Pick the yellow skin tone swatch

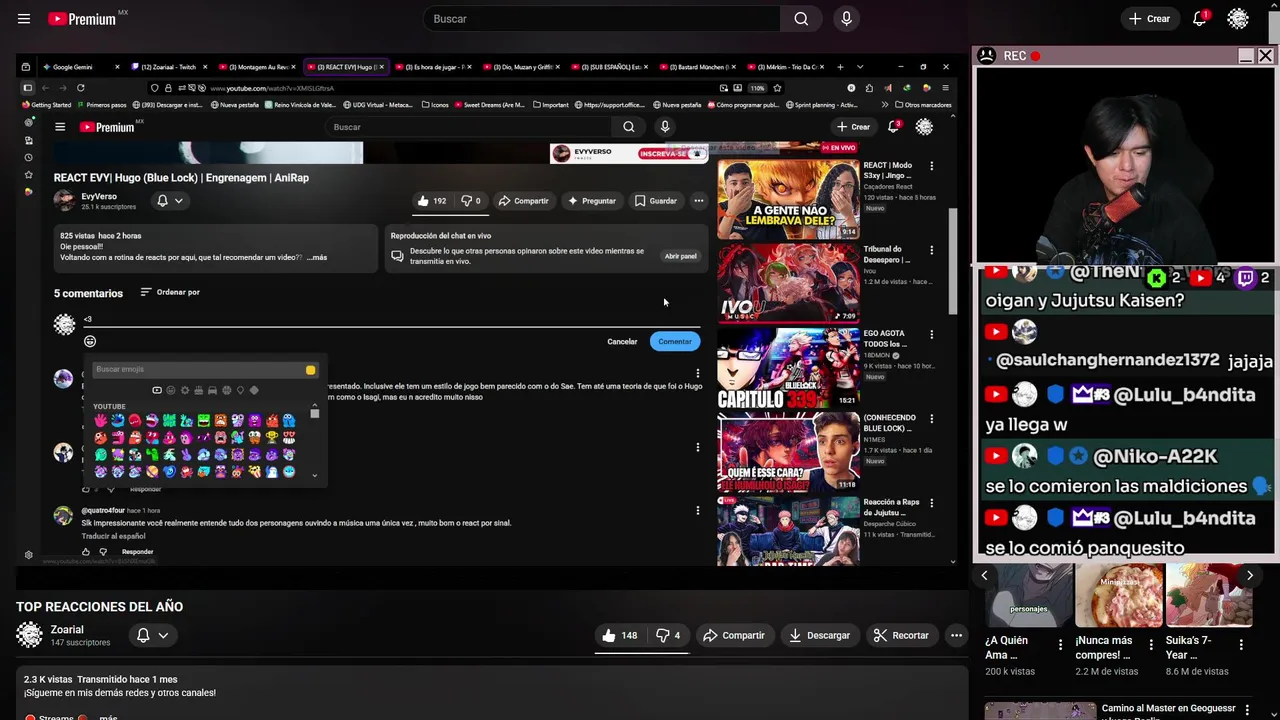(311, 370)
